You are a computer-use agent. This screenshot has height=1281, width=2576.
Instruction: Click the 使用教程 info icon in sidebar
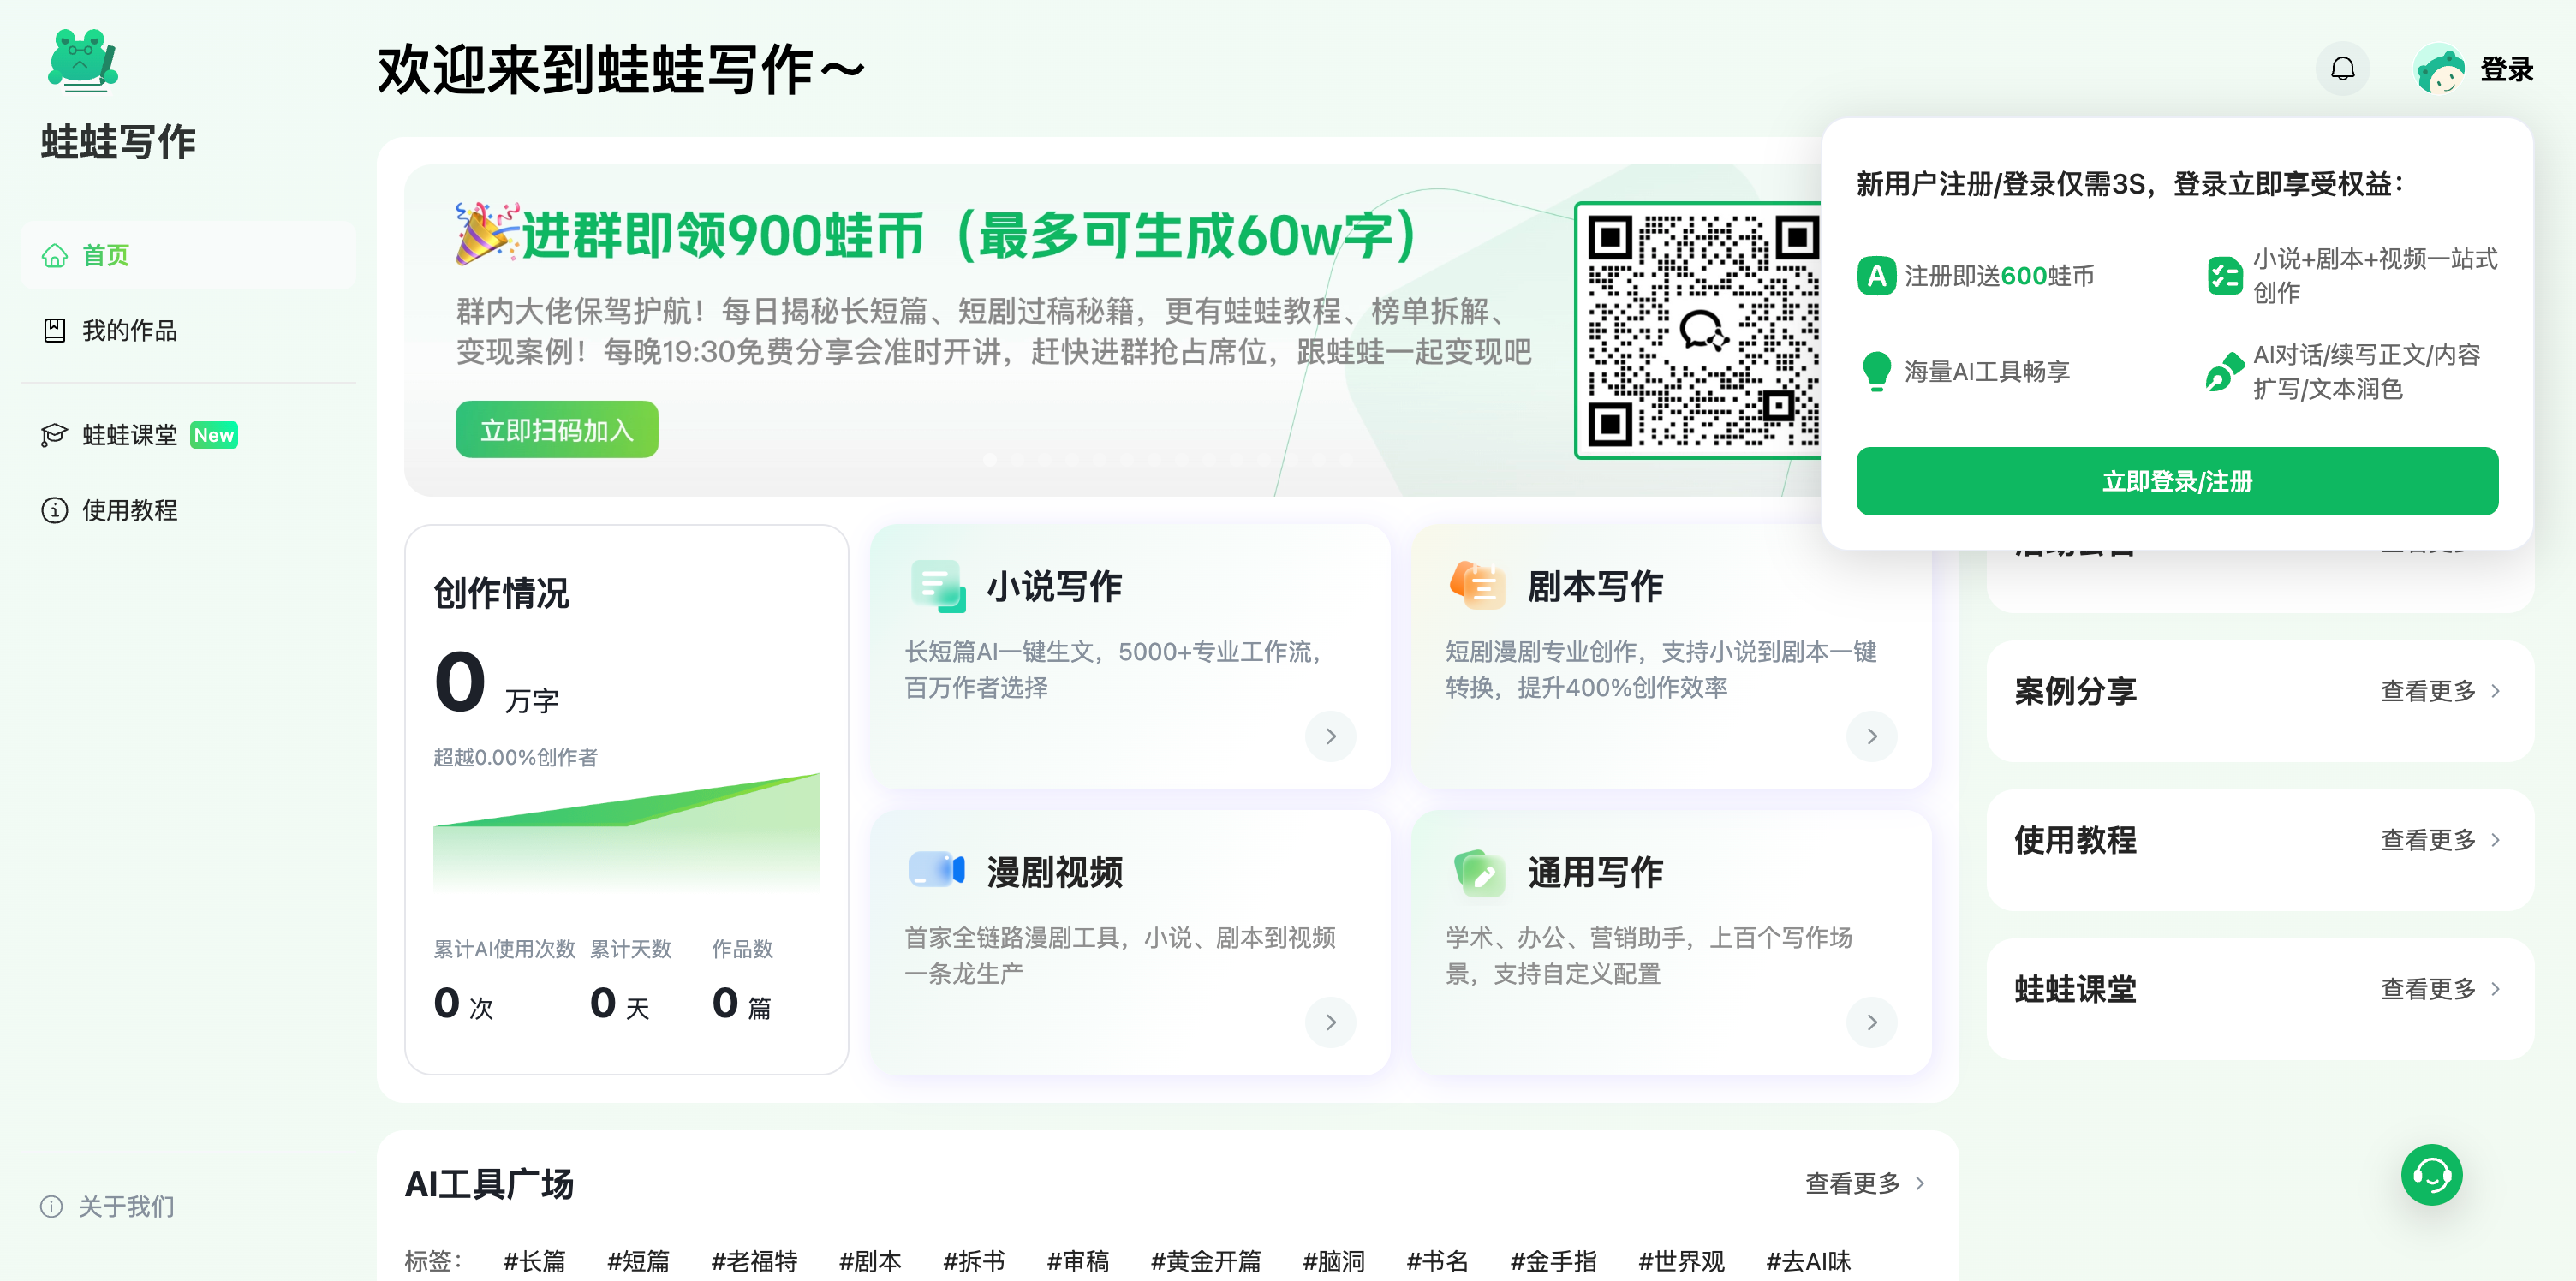(x=55, y=511)
